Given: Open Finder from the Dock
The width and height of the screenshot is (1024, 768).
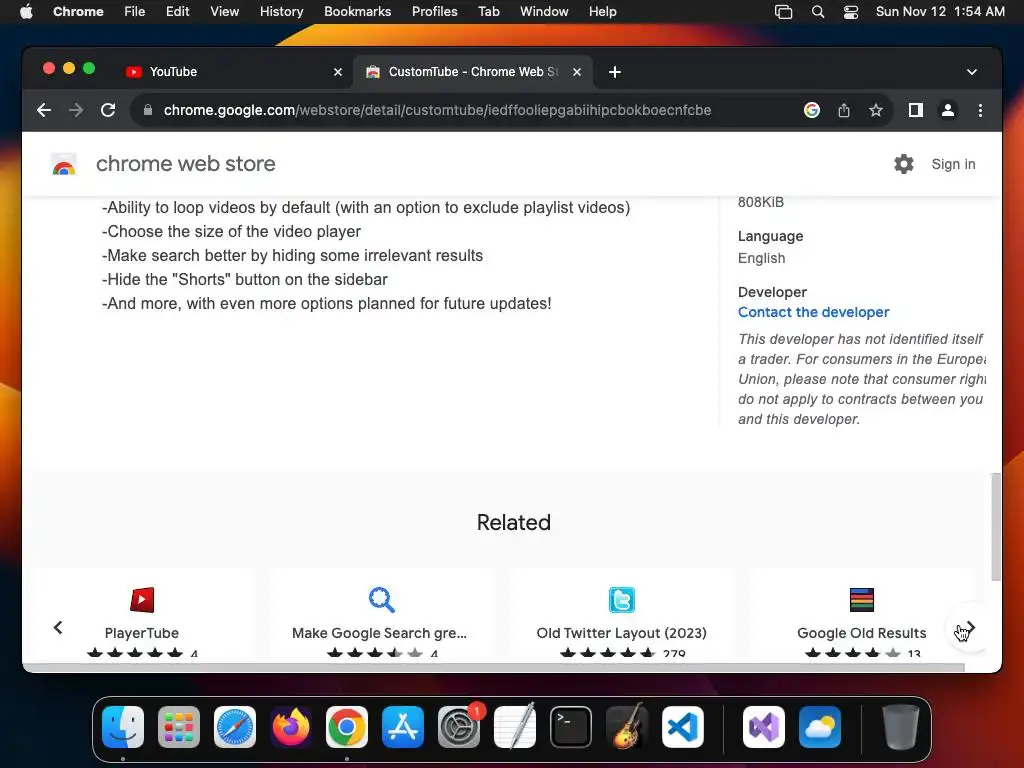Looking at the screenshot, I should click(x=123, y=727).
